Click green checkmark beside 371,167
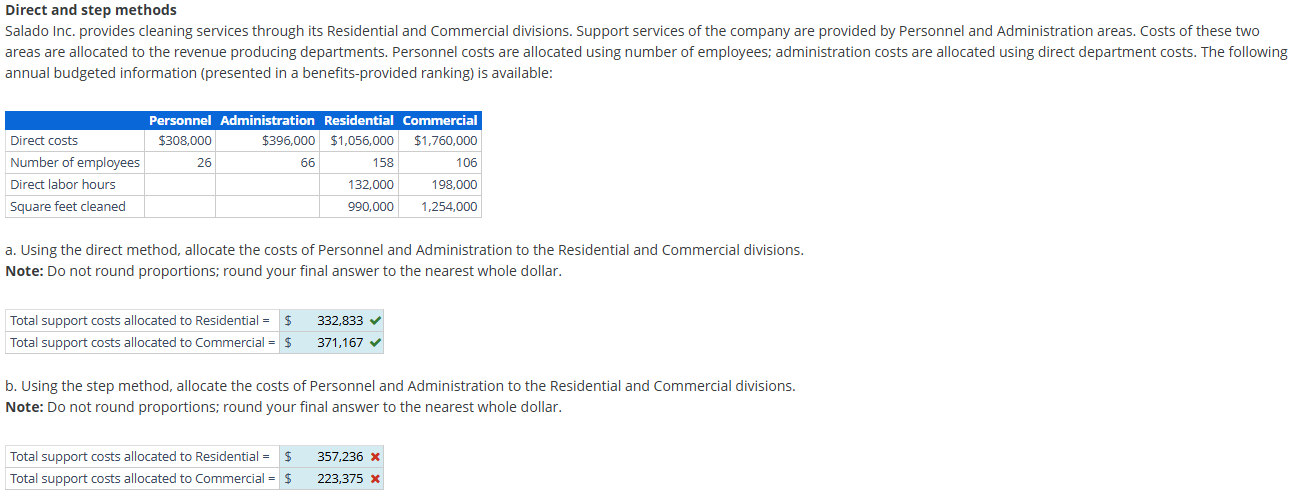Image resolution: width=1291 pixels, height=494 pixels. click(374, 343)
